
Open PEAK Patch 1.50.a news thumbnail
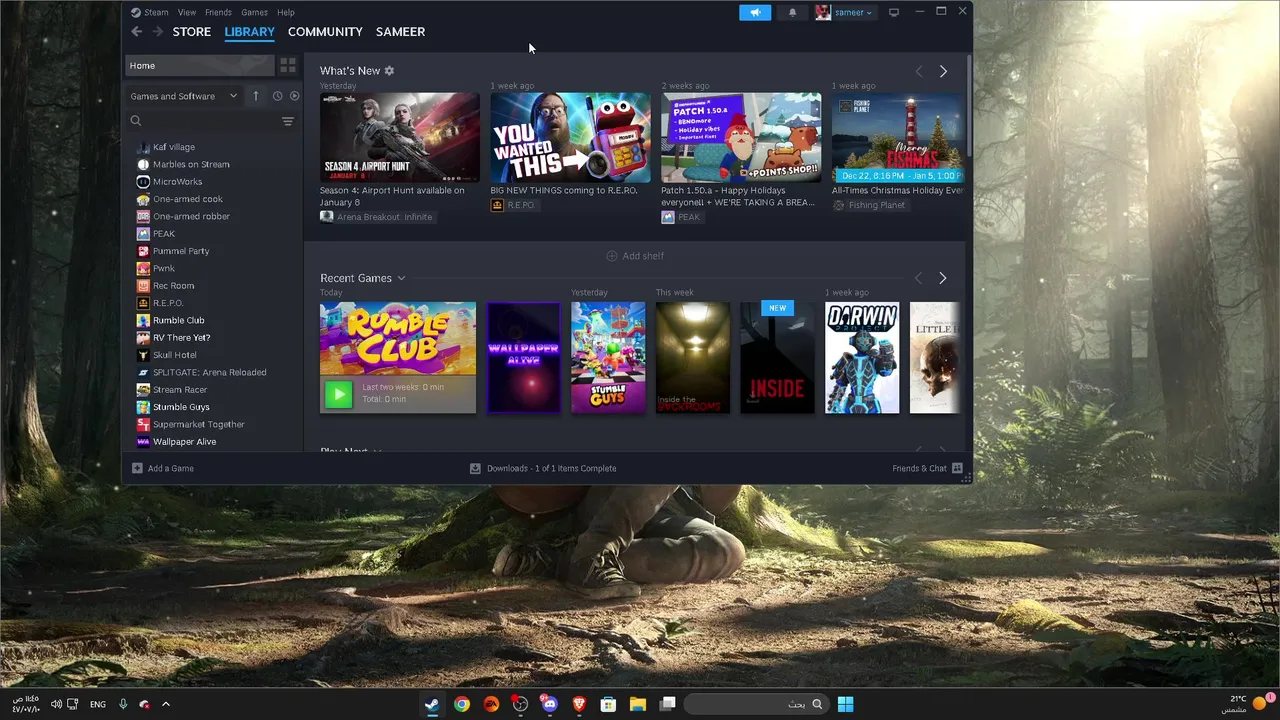click(741, 138)
